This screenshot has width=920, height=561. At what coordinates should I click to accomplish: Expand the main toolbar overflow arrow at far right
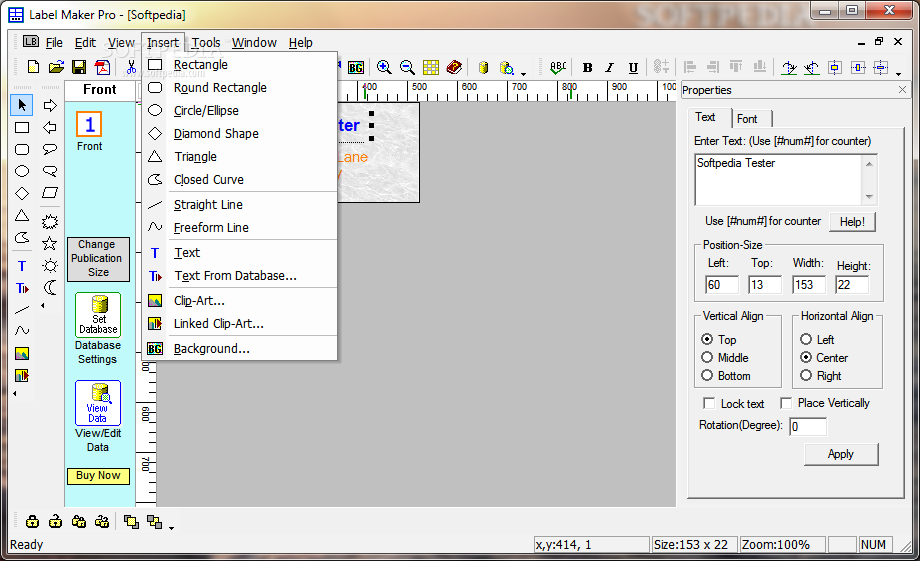(898, 73)
